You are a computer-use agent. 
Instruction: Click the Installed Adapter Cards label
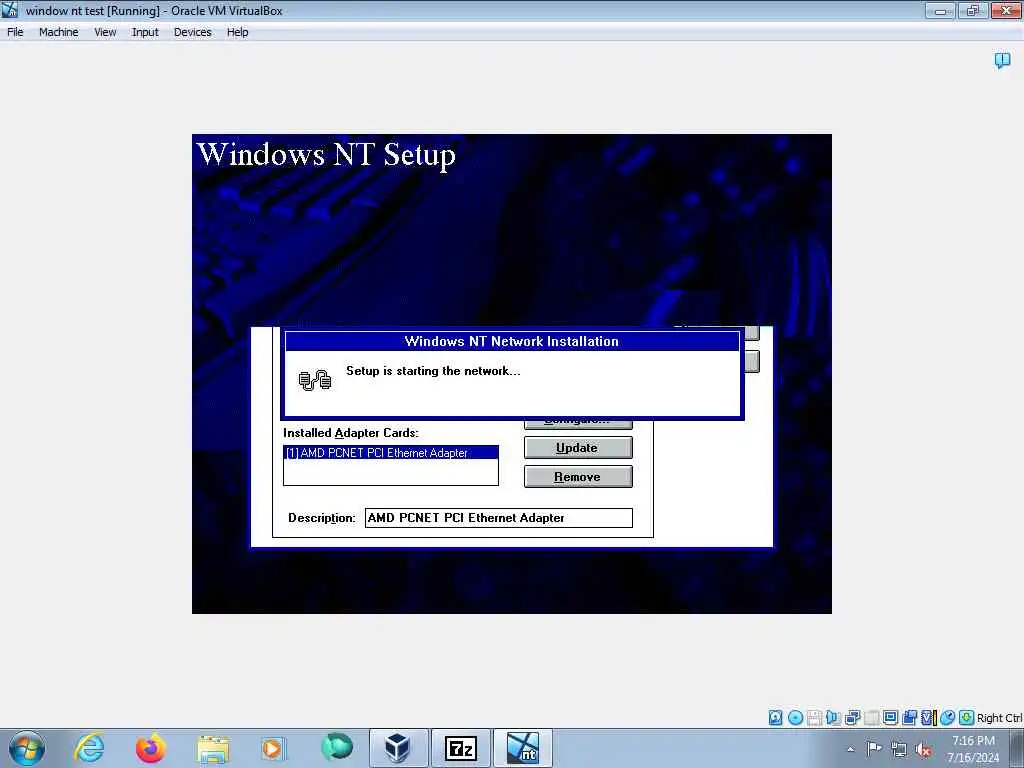coord(351,433)
